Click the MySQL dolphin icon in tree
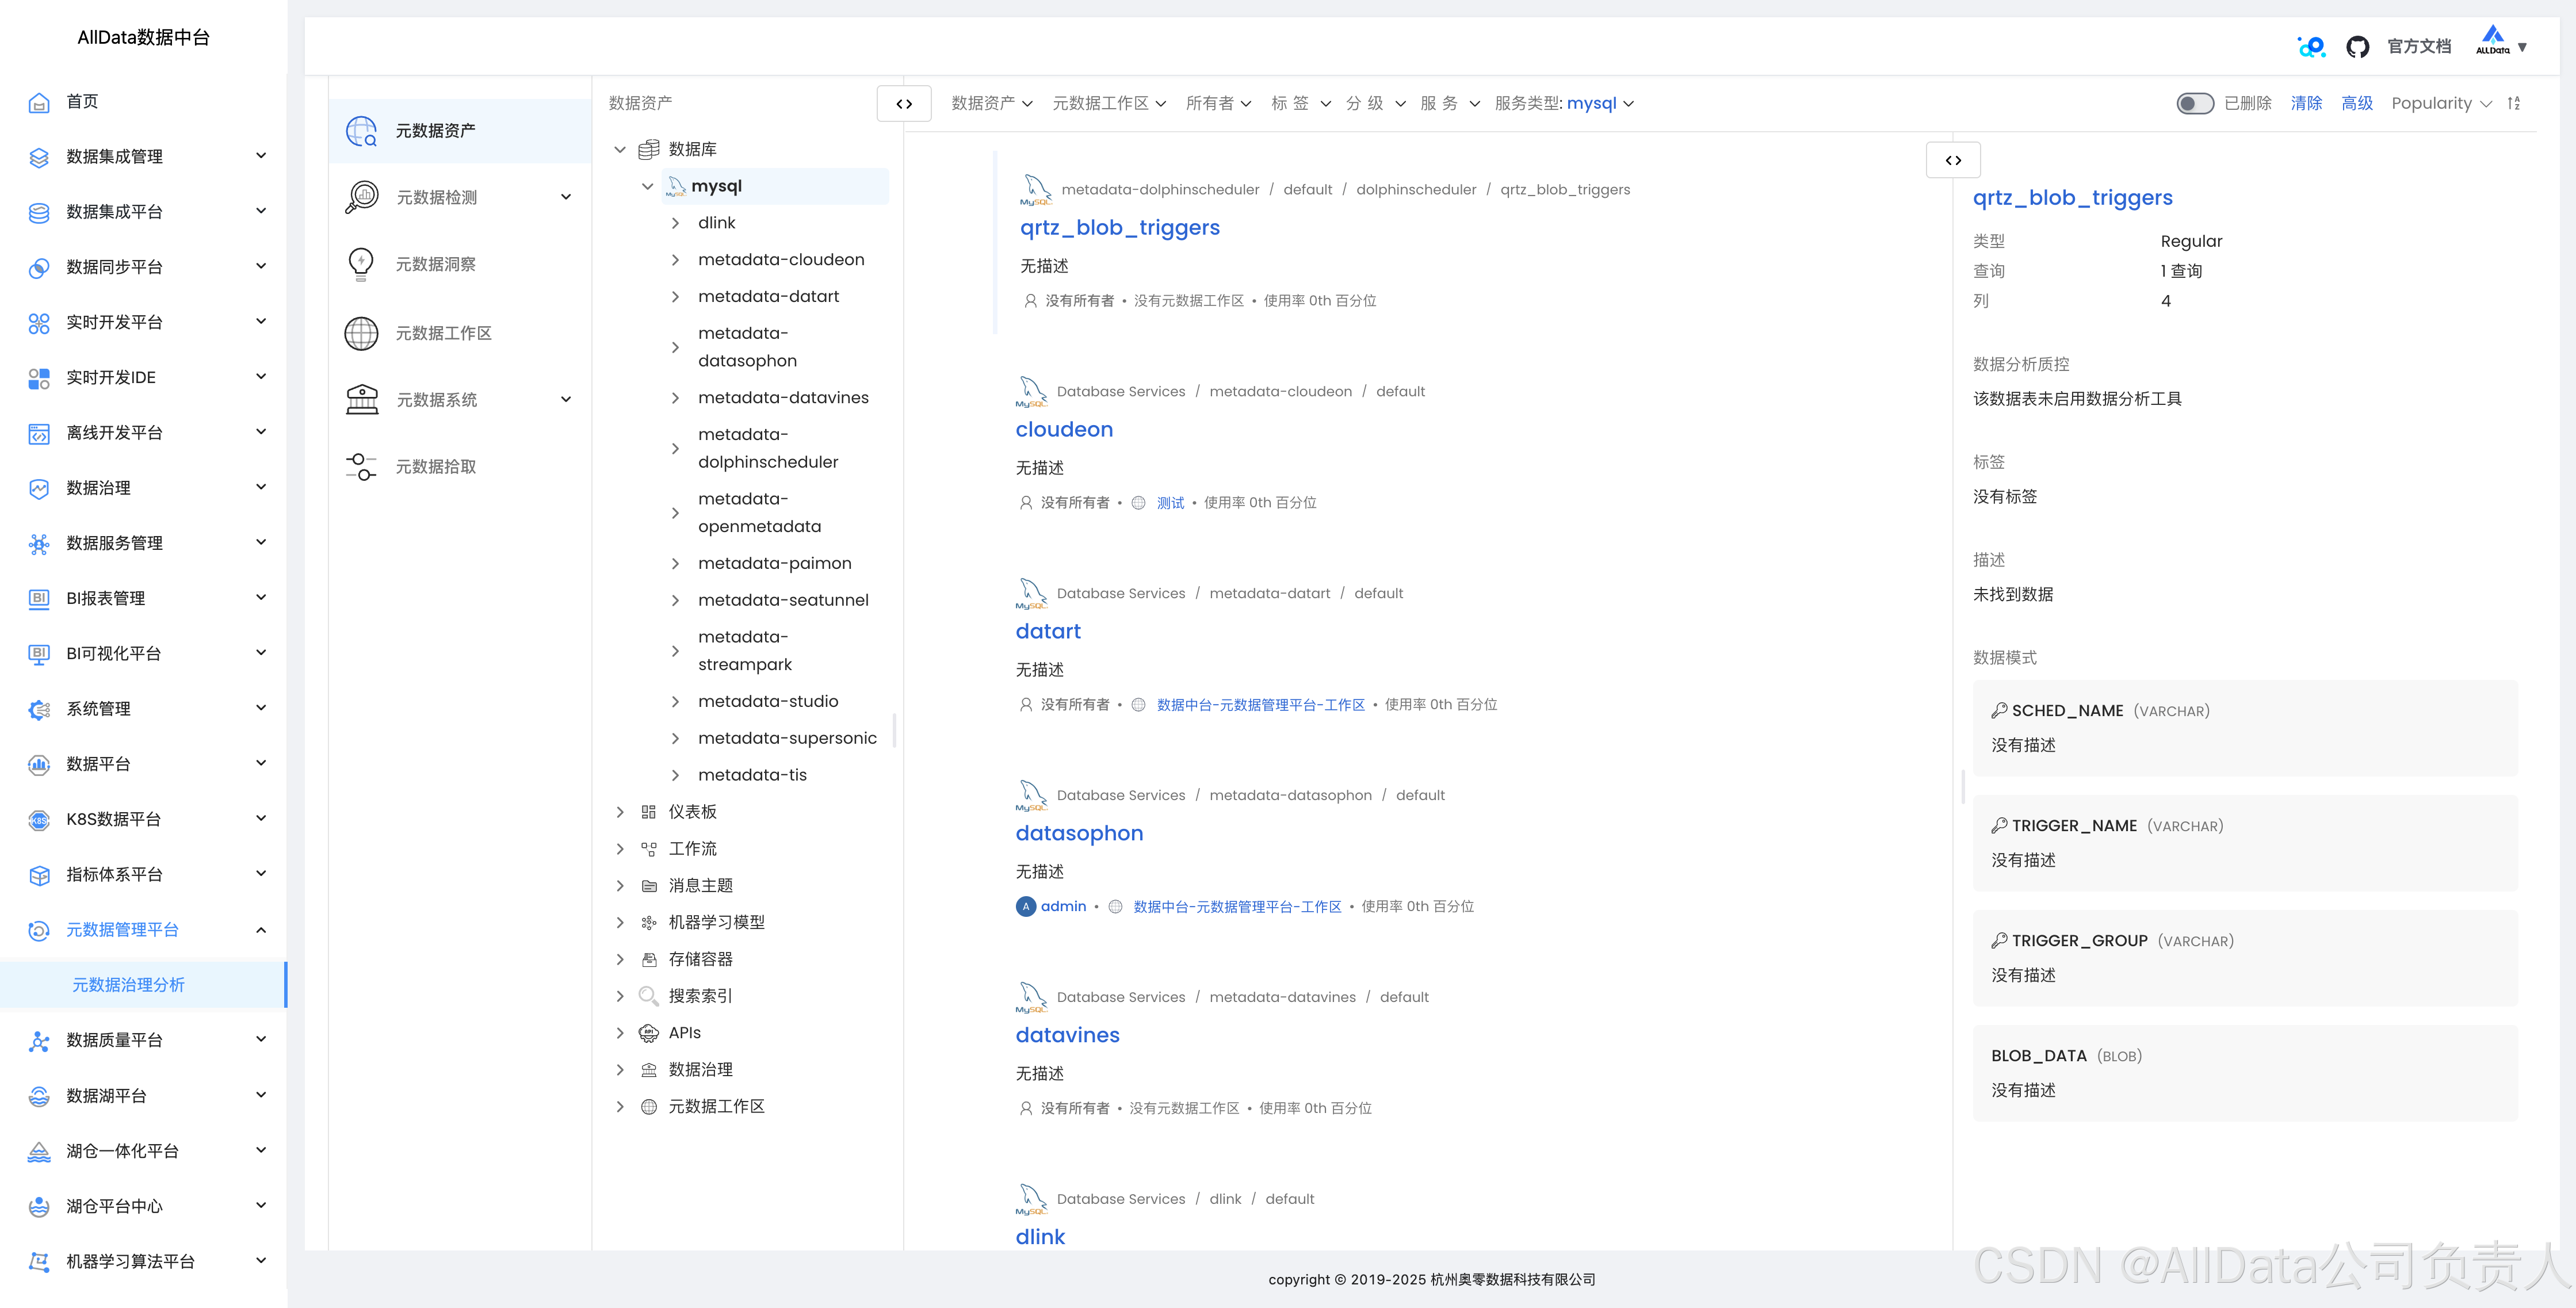The width and height of the screenshot is (2576, 1308). (676, 186)
